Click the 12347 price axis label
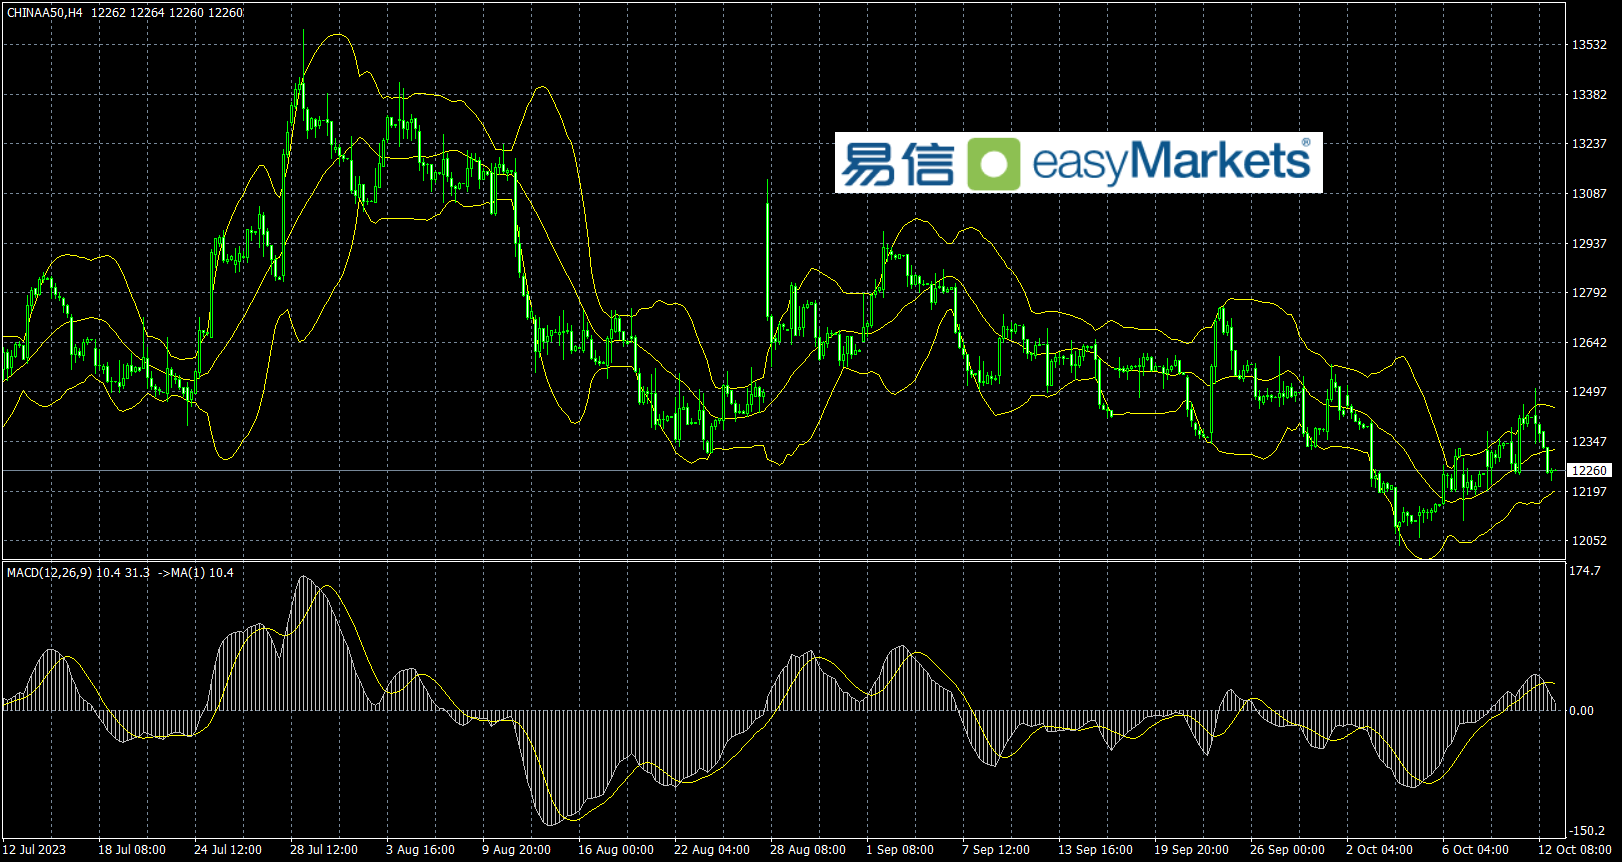The height and width of the screenshot is (862, 1622). coord(1589,442)
